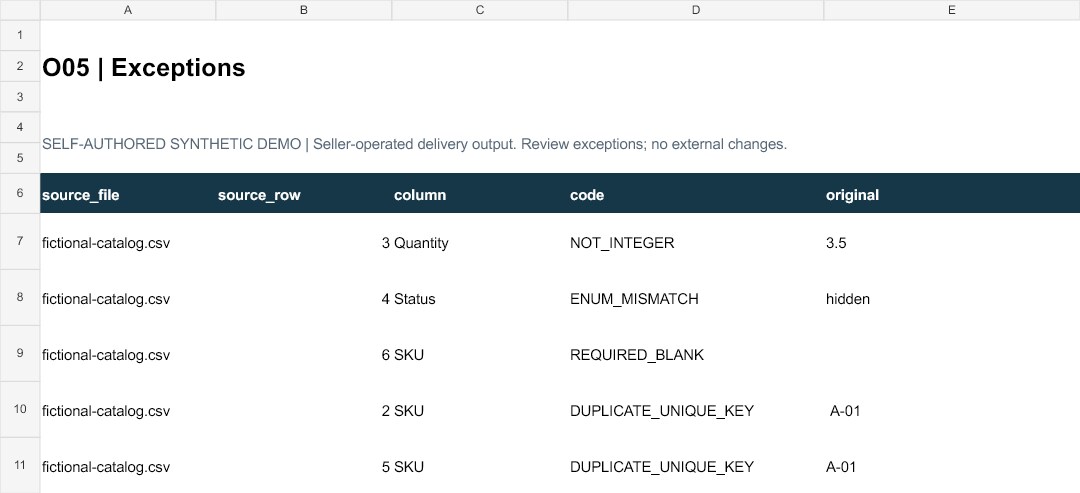
Task: Select column B header
Action: coord(304,10)
